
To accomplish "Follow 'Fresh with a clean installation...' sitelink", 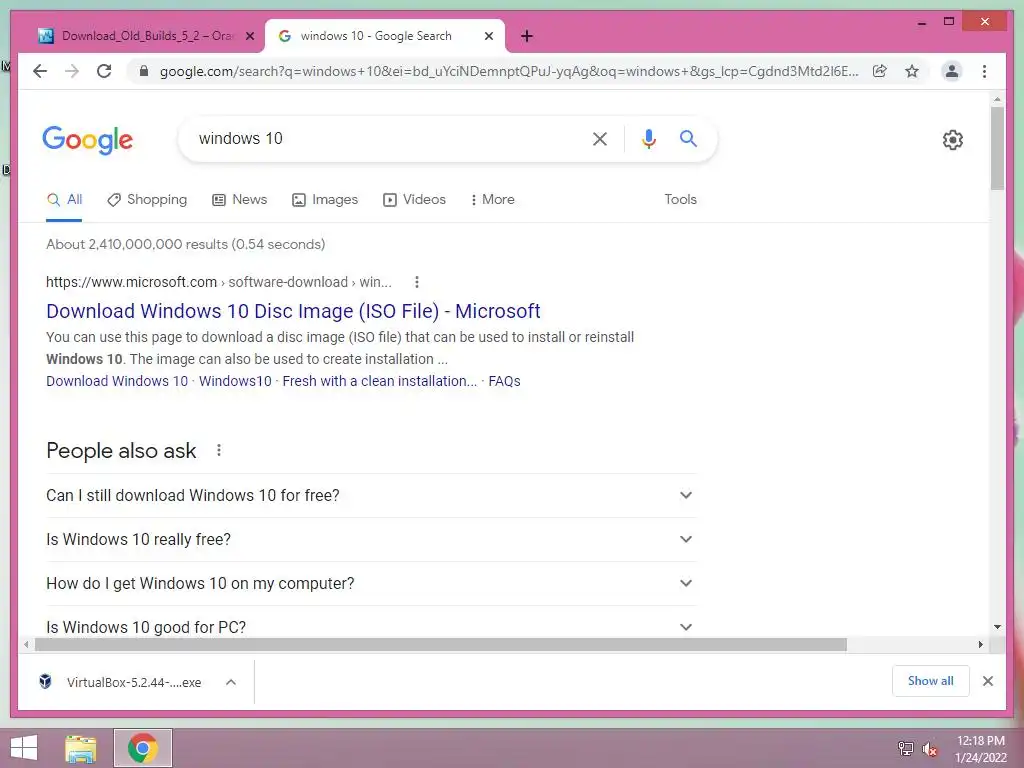I will [379, 381].
